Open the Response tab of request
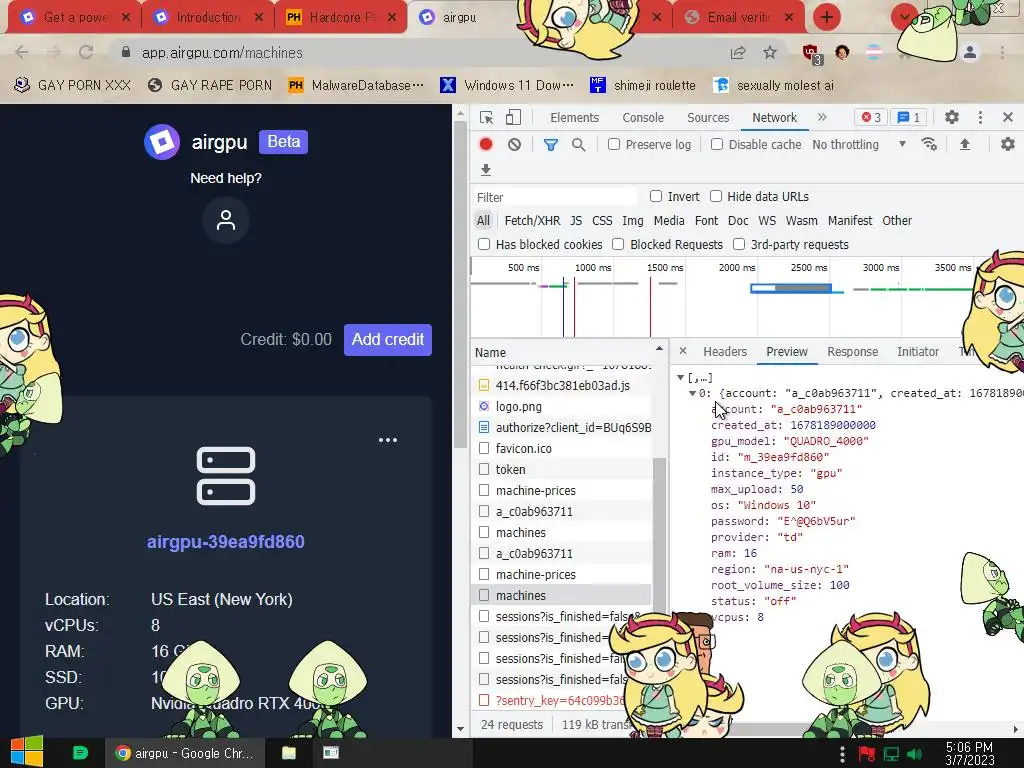This screenshot has width=1024, height=768. point(852,351)
